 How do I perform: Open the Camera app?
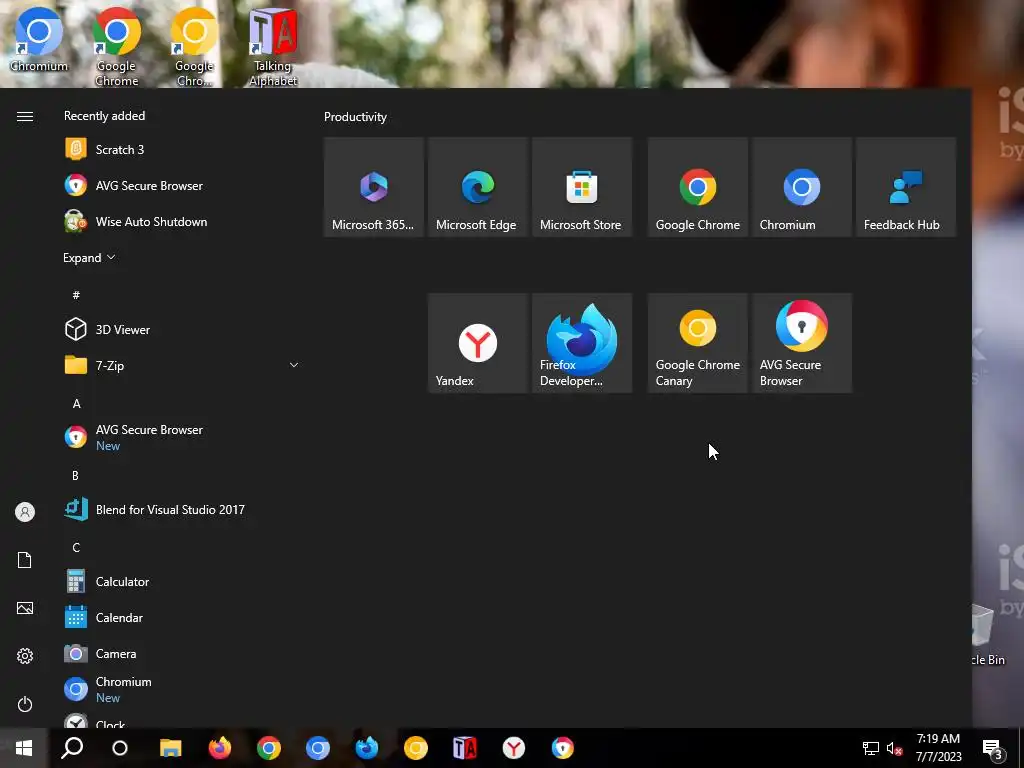coord(181,653)
